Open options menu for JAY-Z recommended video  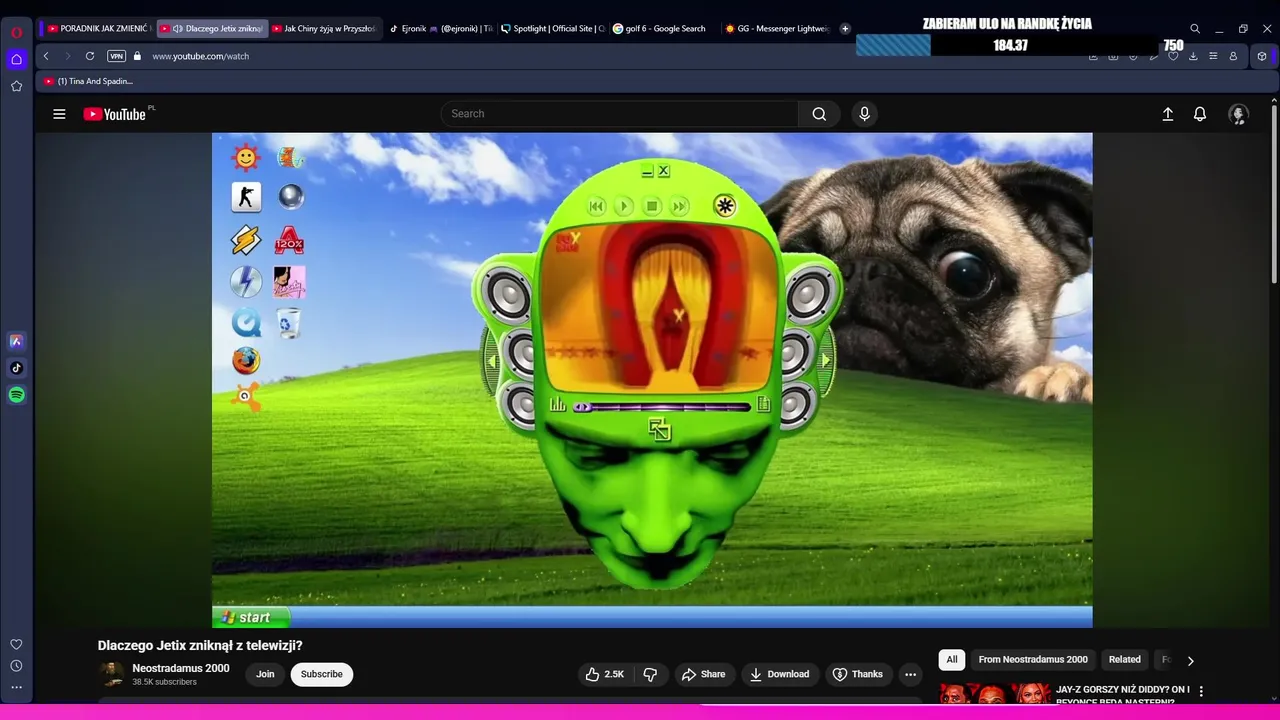[x=1201, y=691]
